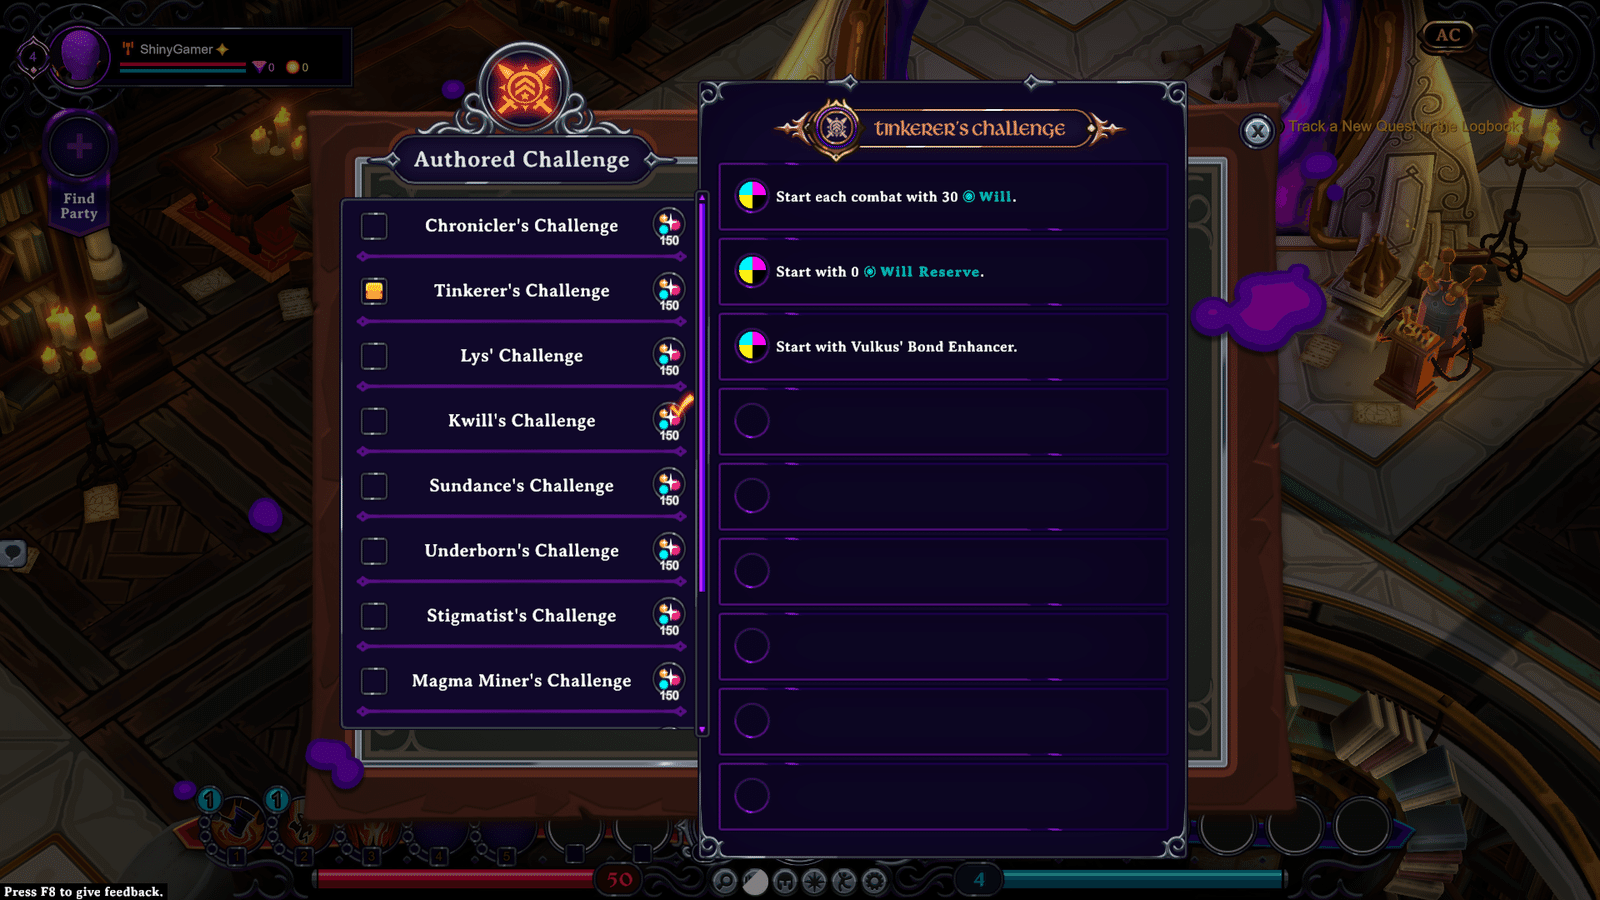This screenshot has width=1600, height=900.
Task: Check the Magma Miner's Challenge box
Action: [x=374, y=681]
